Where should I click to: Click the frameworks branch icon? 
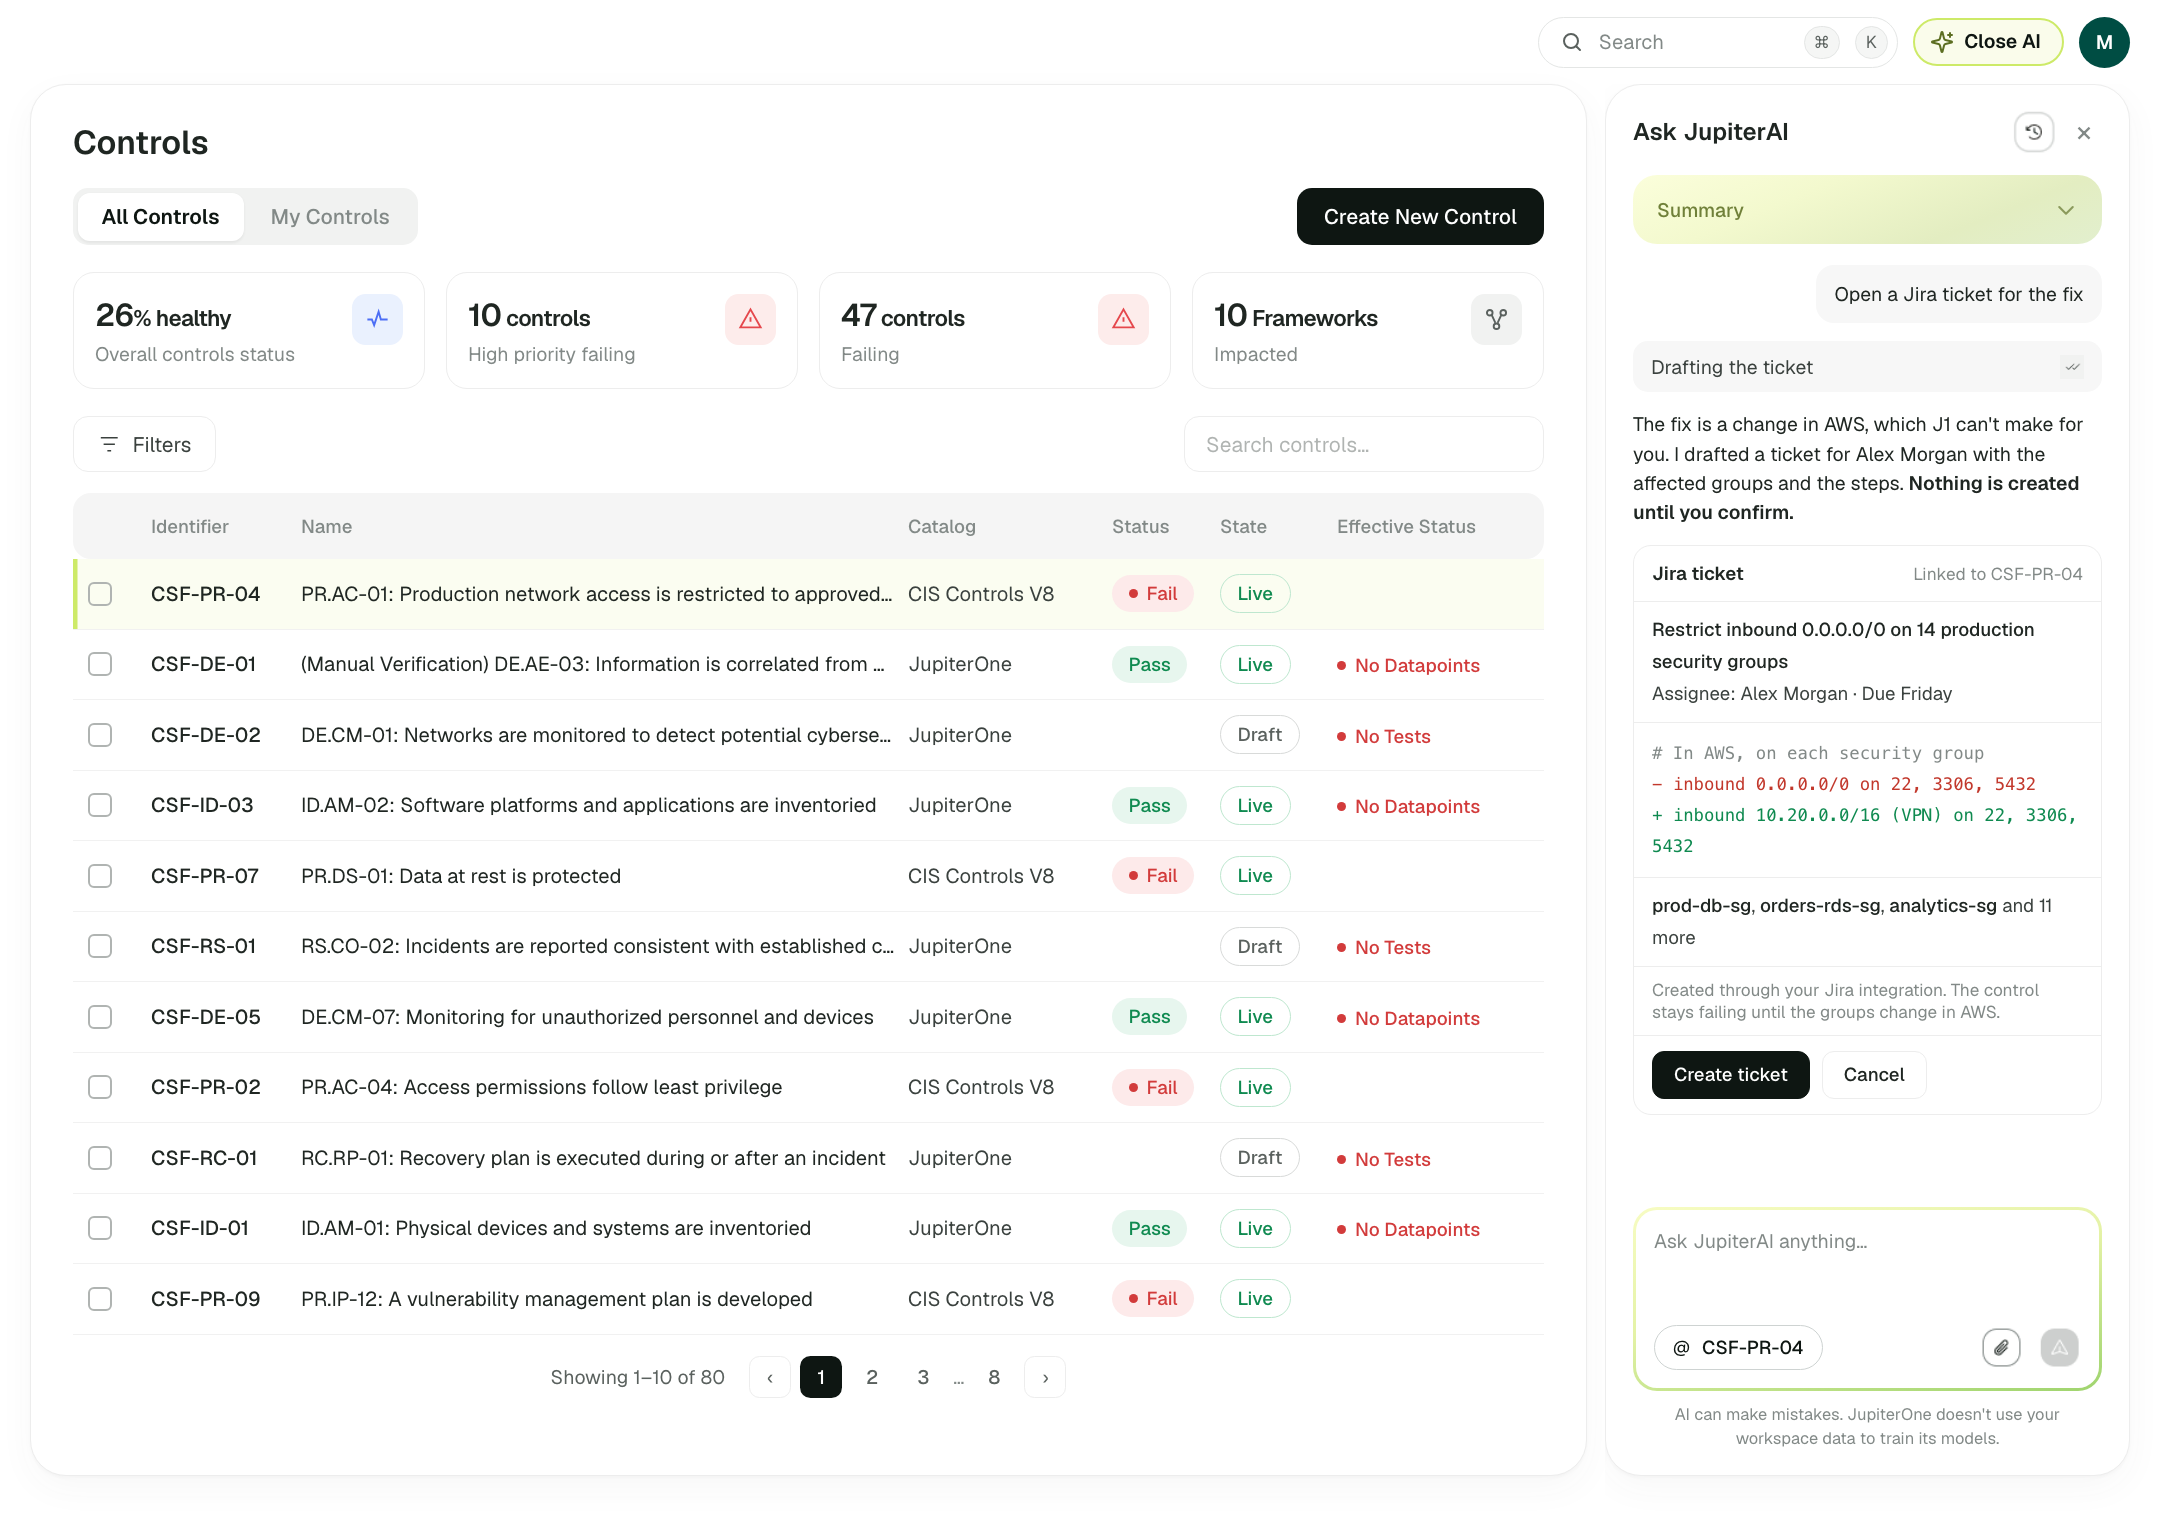point(1496,319)
